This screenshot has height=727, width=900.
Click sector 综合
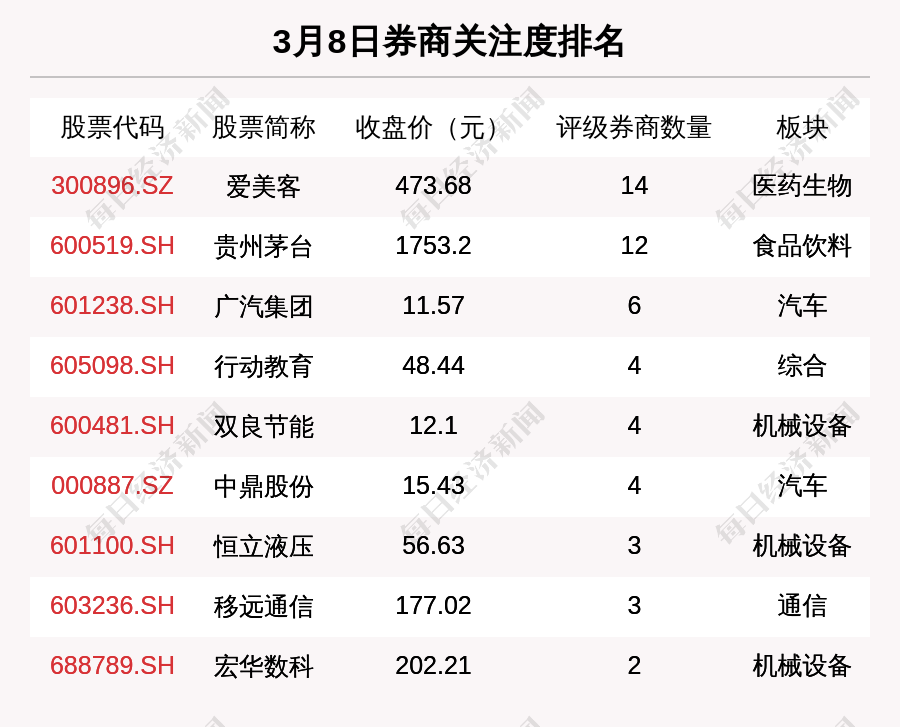coord(802,367)
